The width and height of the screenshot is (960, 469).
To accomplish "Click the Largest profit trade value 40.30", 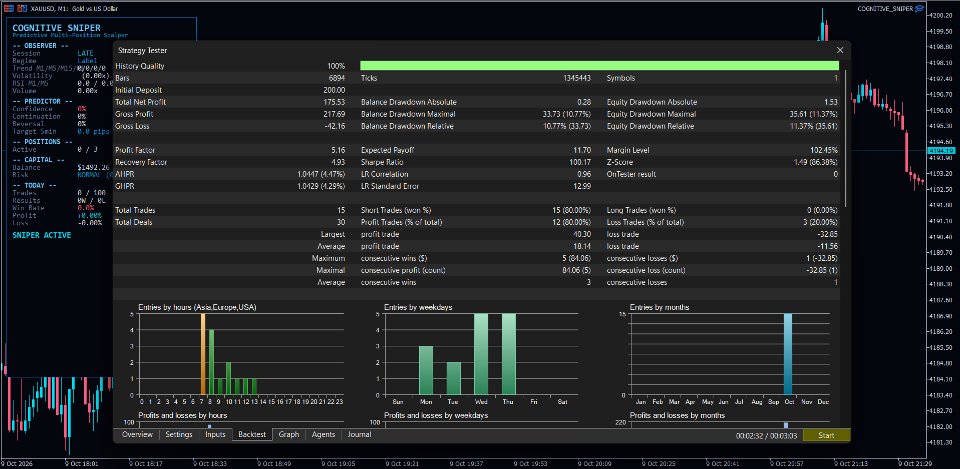I will pyautogui.click(x=582, y=234).
